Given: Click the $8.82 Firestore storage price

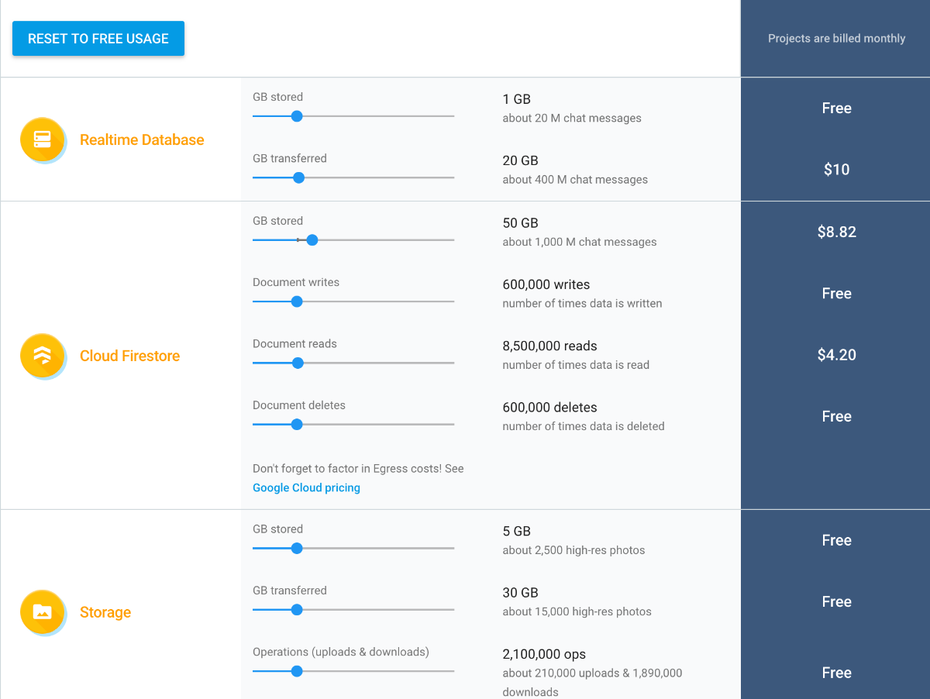Looking at the screenshot, I should pos(836,232).
